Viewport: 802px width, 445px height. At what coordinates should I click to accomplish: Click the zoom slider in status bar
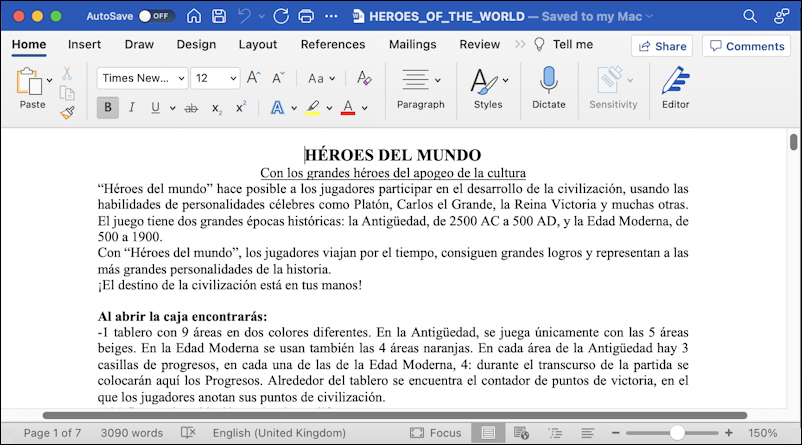click(x=677, y=433)
